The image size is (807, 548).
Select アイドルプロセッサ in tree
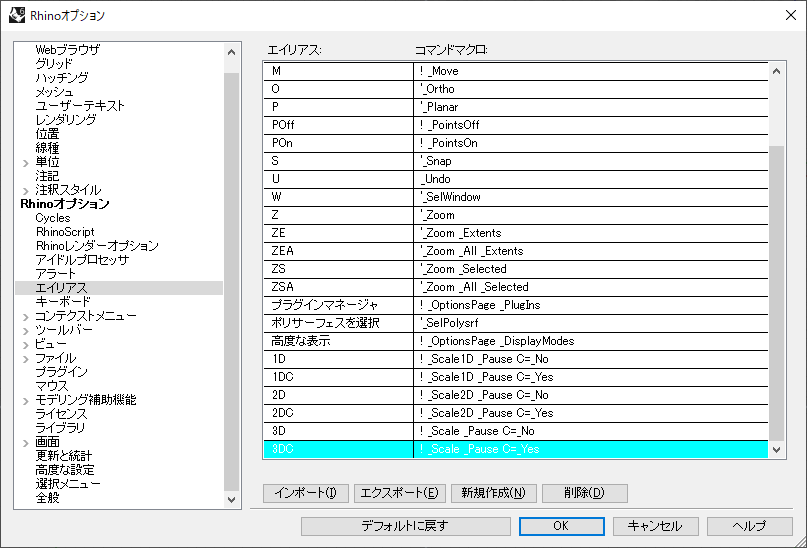(82, 259)
